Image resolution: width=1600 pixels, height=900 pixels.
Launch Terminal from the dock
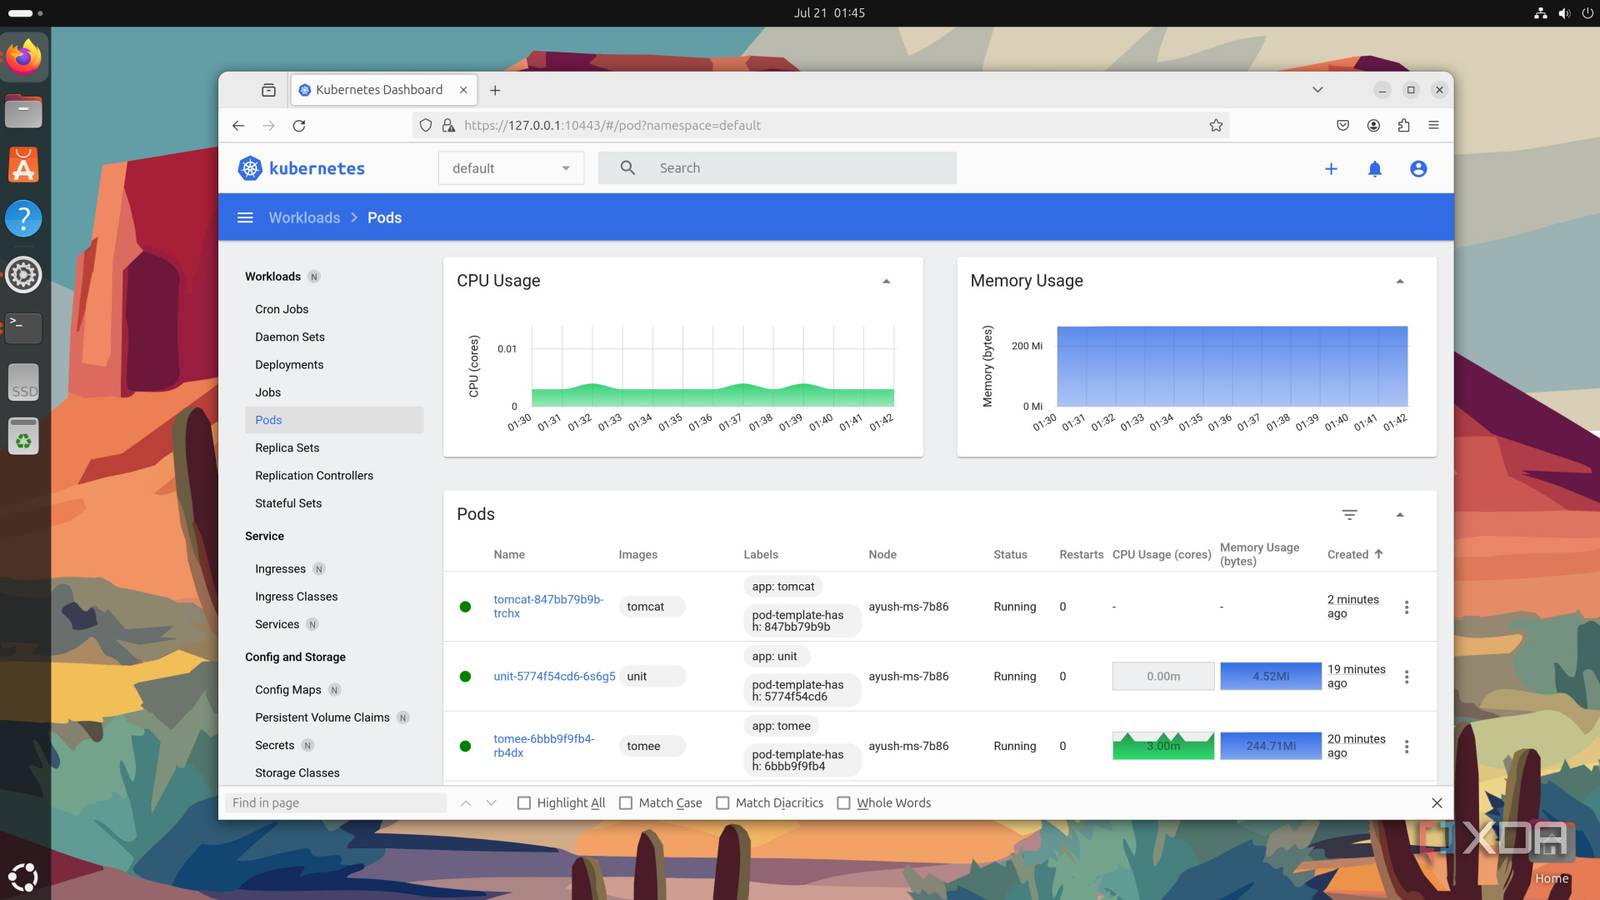point(24,327)
